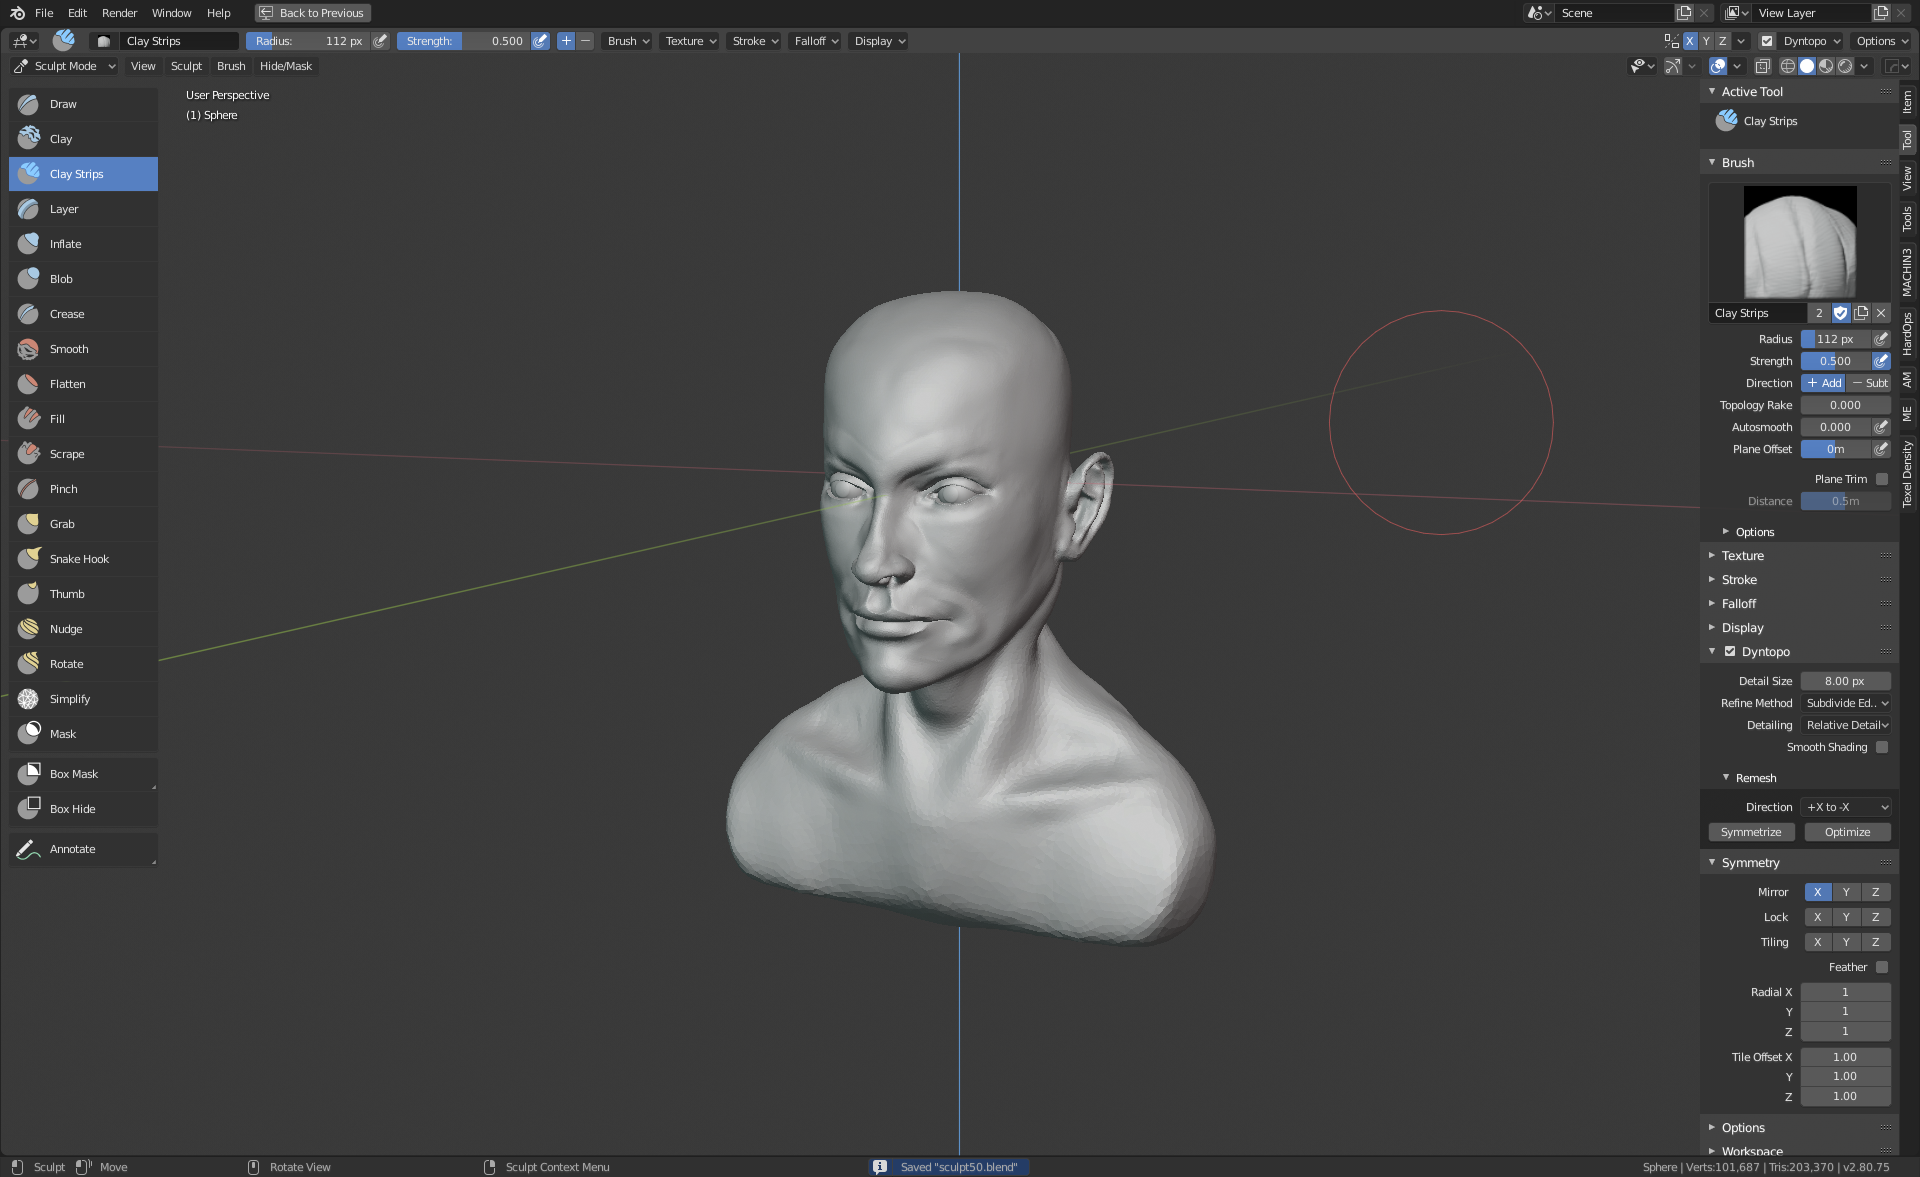Select the Inflate brush tool

pyautogui.click(x=66, y=244)
